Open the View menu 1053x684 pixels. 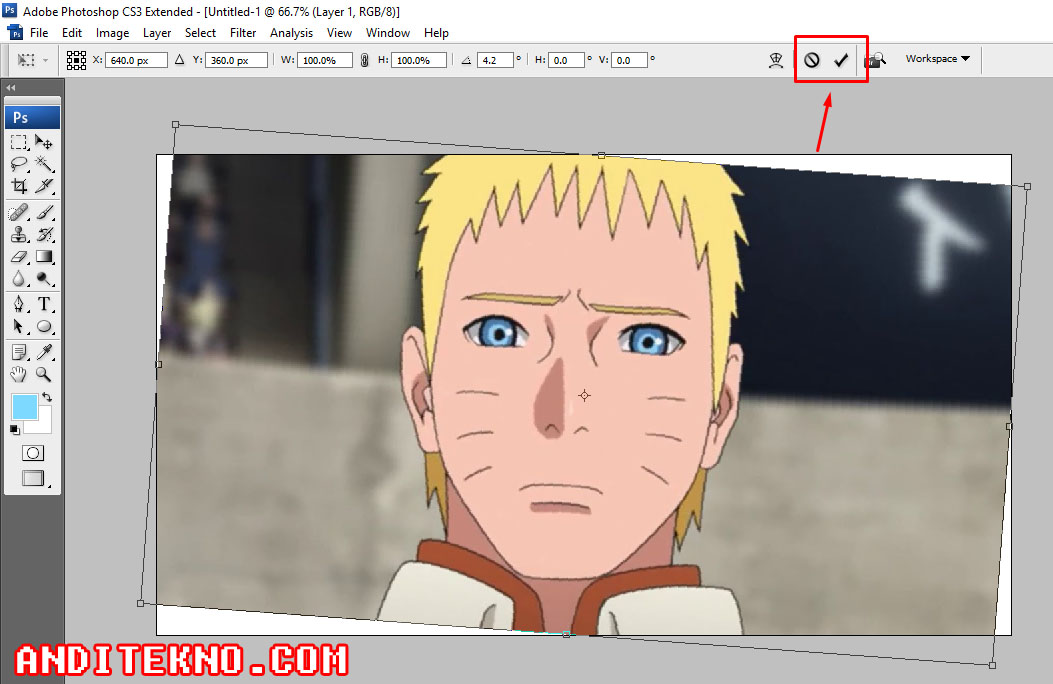[x=339, y=33]
